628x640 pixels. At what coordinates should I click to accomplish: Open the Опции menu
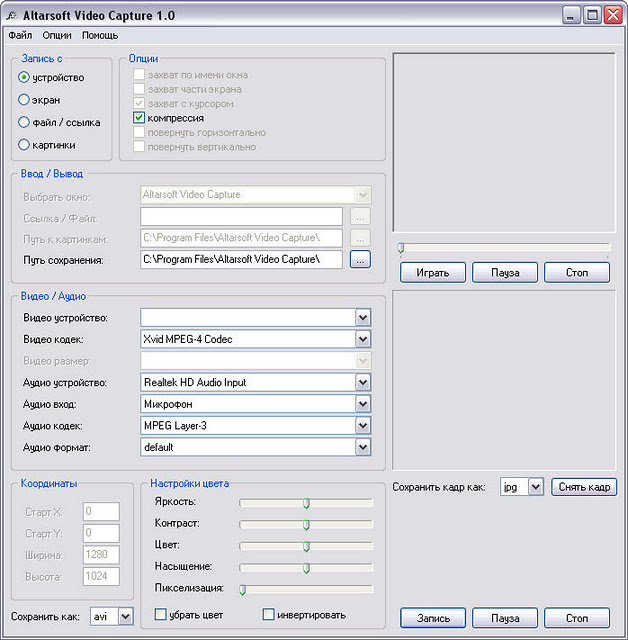(57, 35)
